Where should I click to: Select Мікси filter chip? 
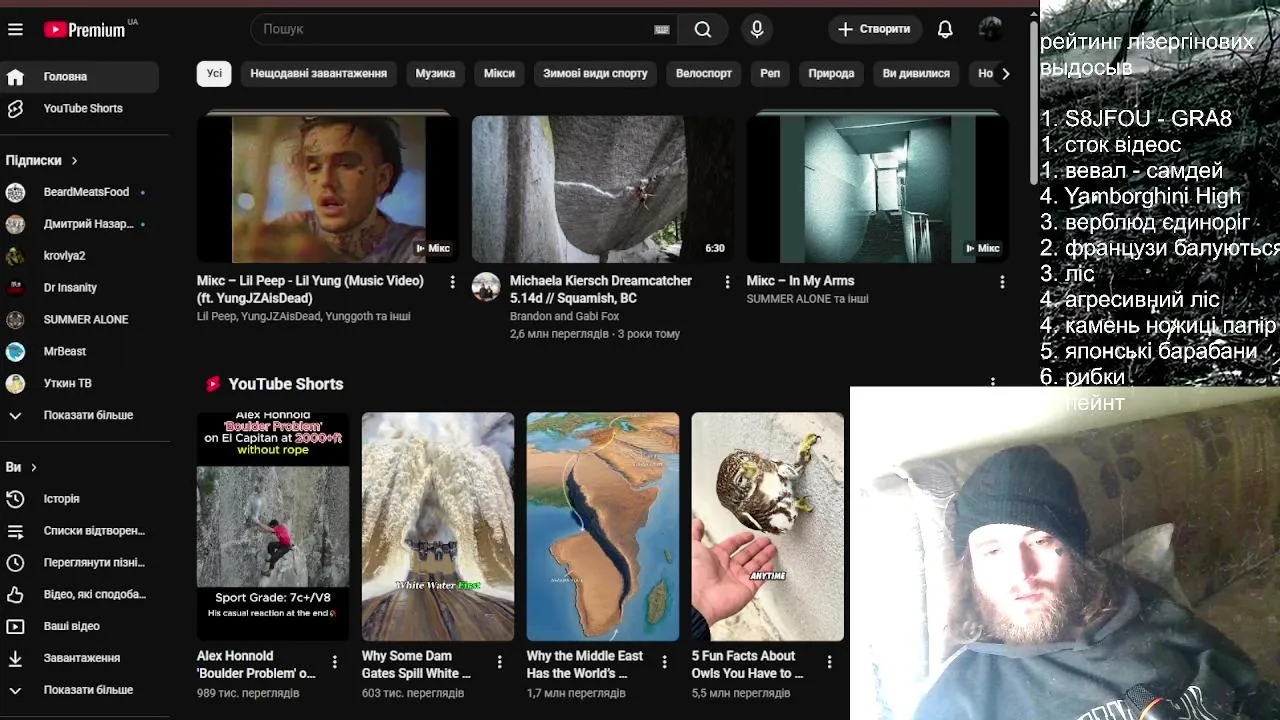click(x=499, y=73)
